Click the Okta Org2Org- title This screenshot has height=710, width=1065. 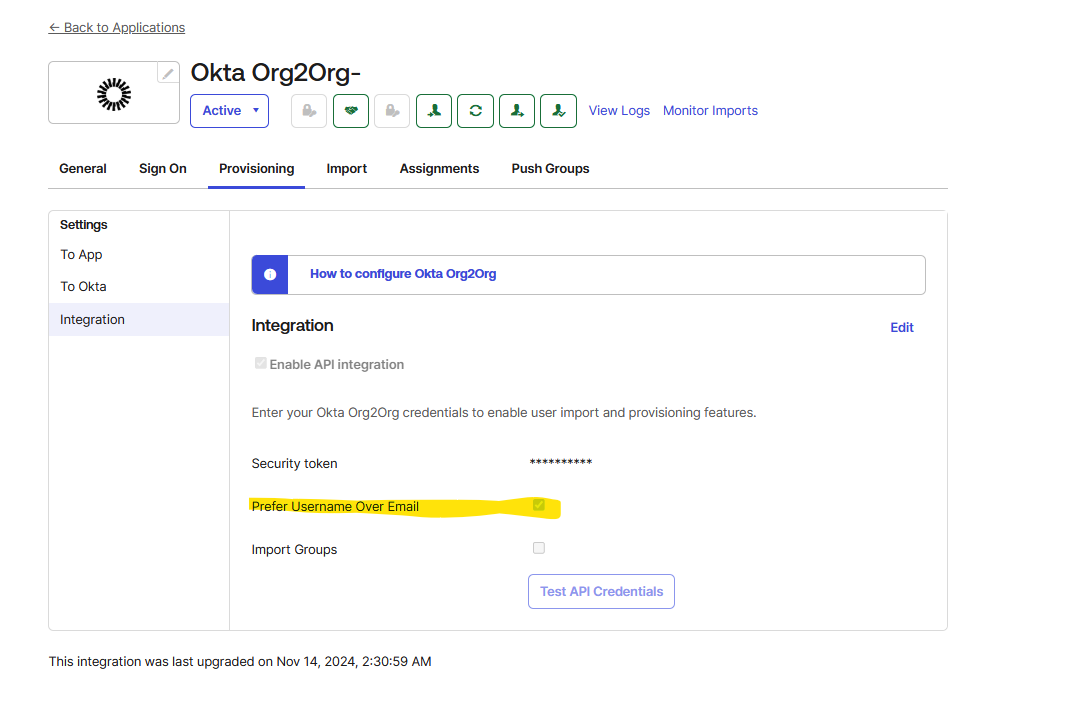click(x=275, y=72)
